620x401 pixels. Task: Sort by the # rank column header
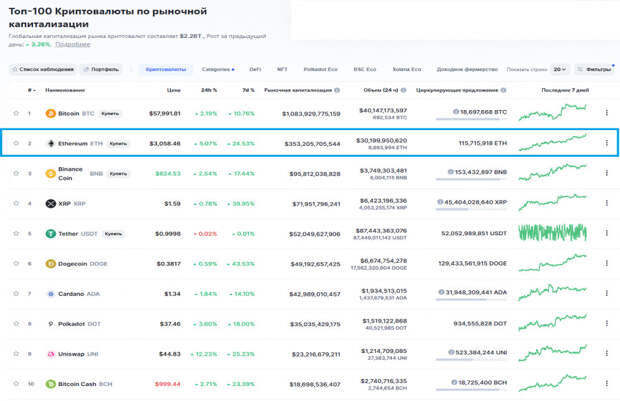32,90
